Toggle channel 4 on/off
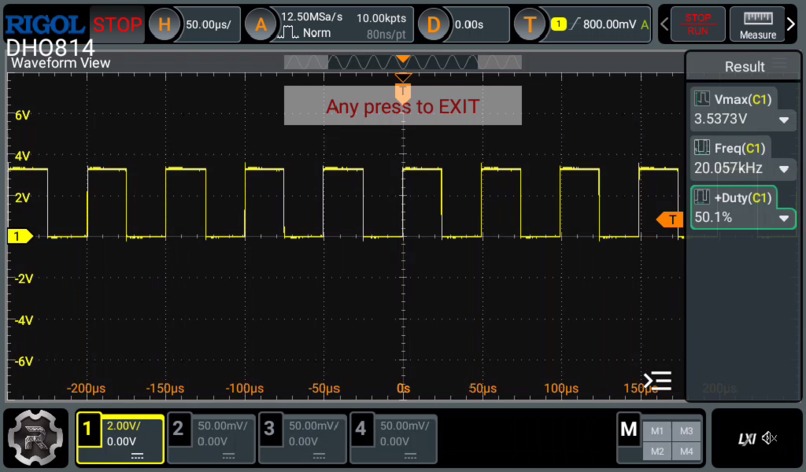This screenshot has width=806, height=472. coord(360,428)
